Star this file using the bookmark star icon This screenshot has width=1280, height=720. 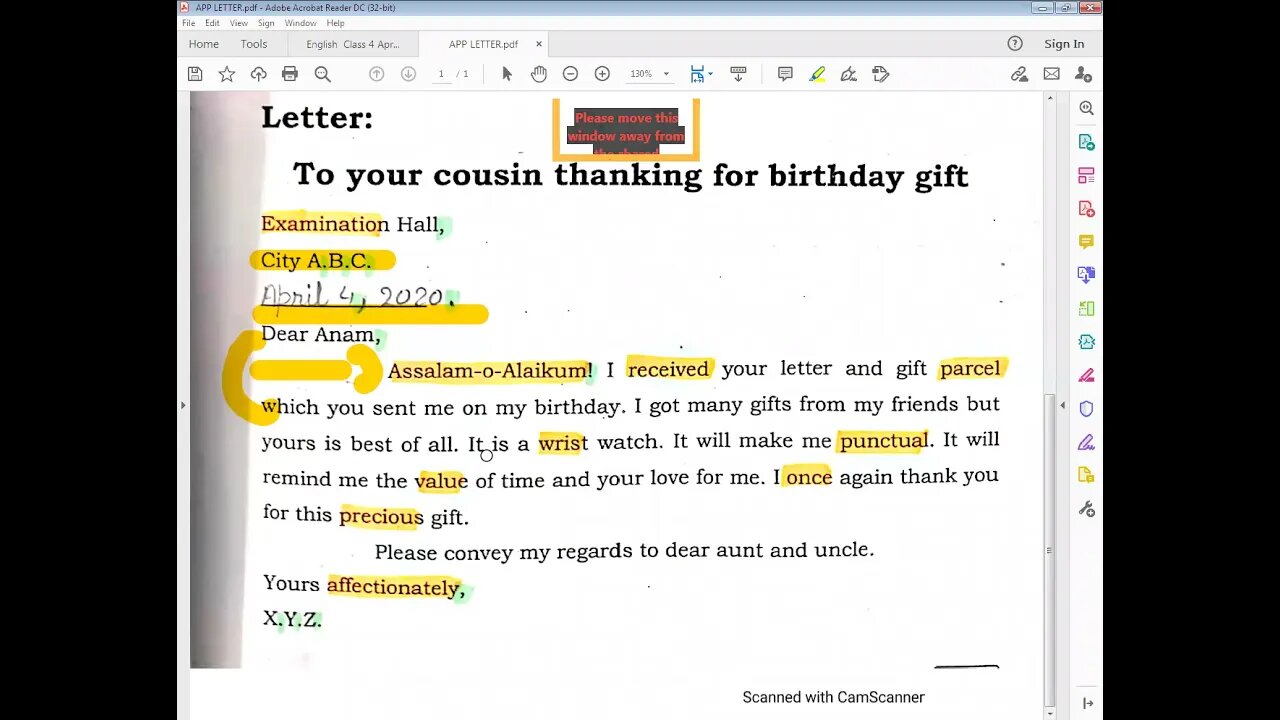(227, 74)
